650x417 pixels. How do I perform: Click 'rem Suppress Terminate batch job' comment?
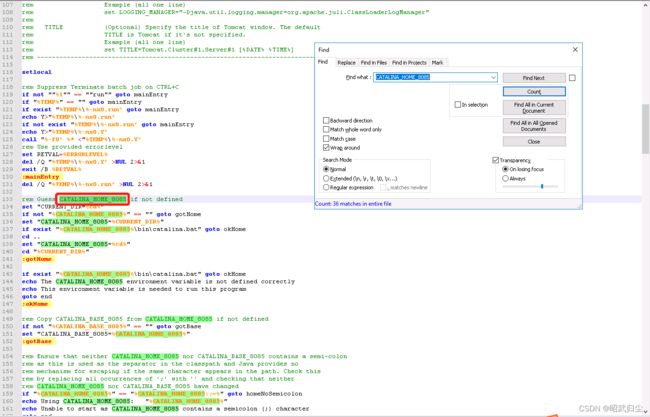coord(100,87)
